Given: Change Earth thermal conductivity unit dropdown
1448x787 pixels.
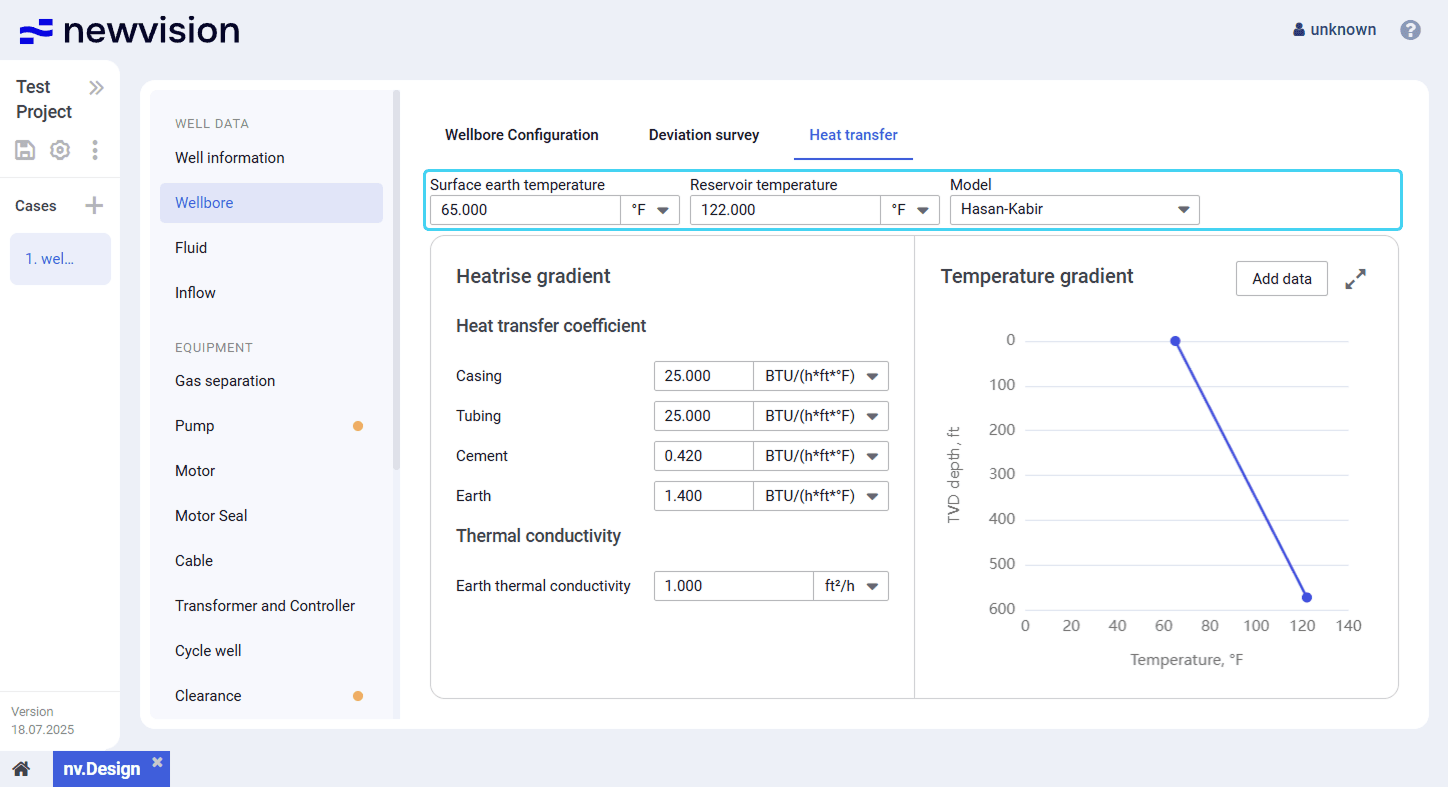Looking at the screenshot, I should pyautogui.click(x=851, y=586).
